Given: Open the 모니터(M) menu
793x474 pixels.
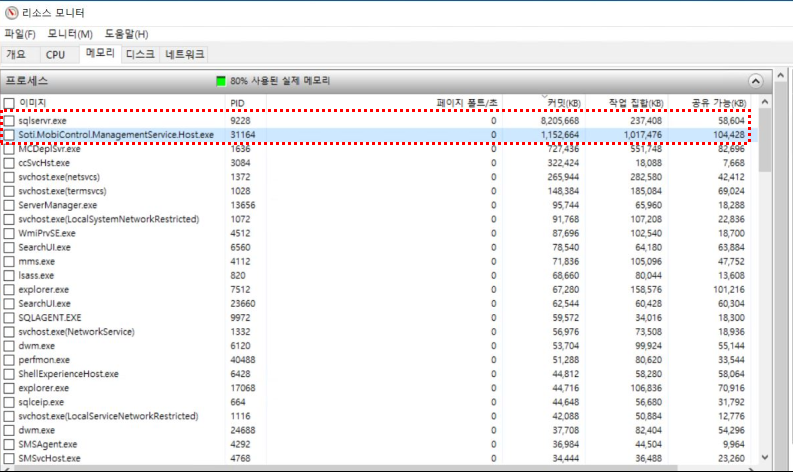Looking at the screenshot, I should 70,34.
